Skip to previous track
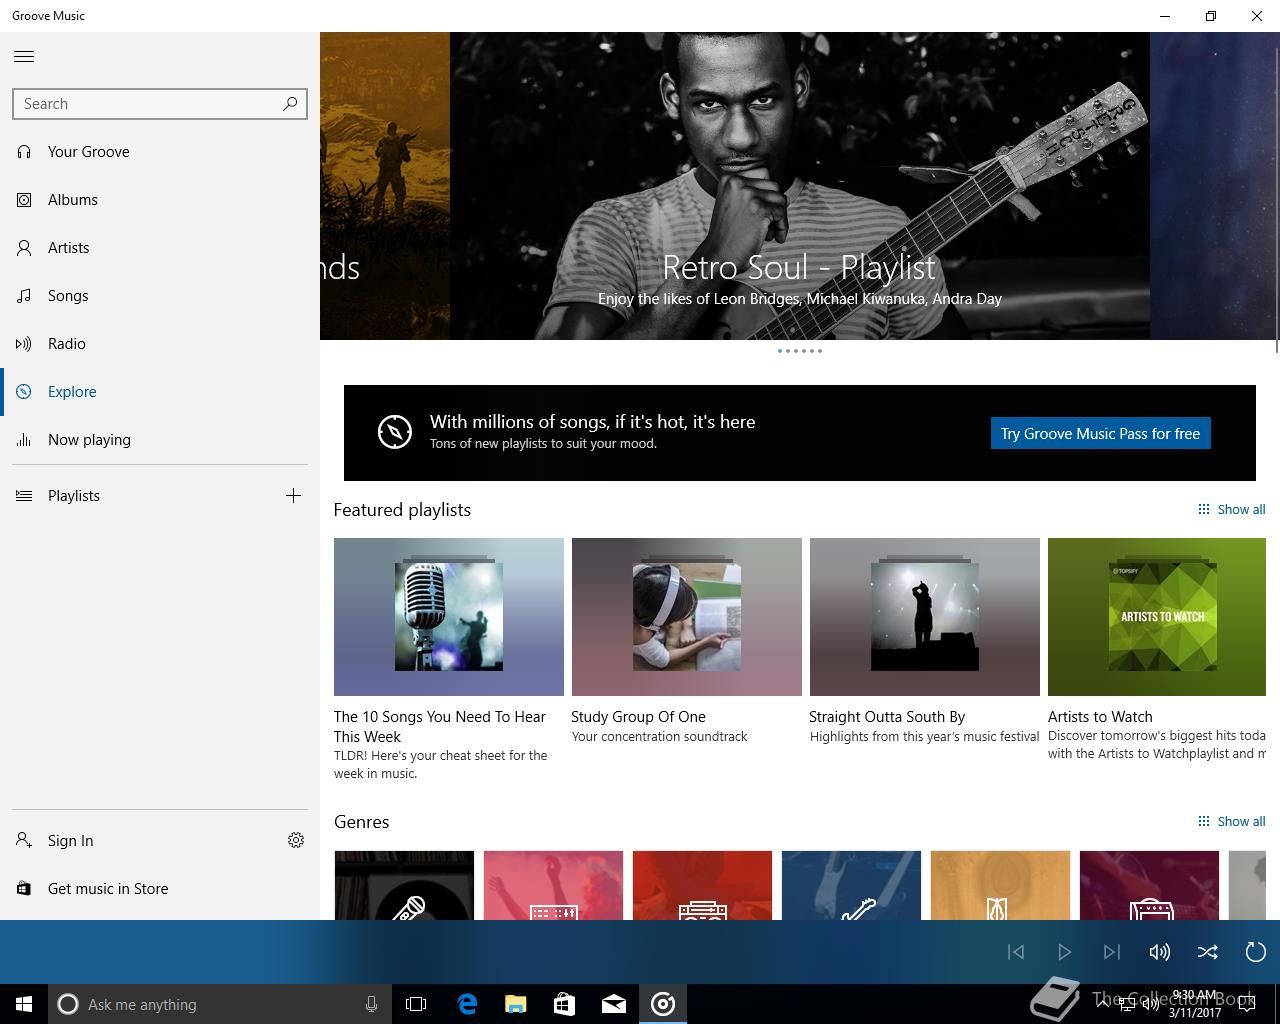 (1016, 952)
